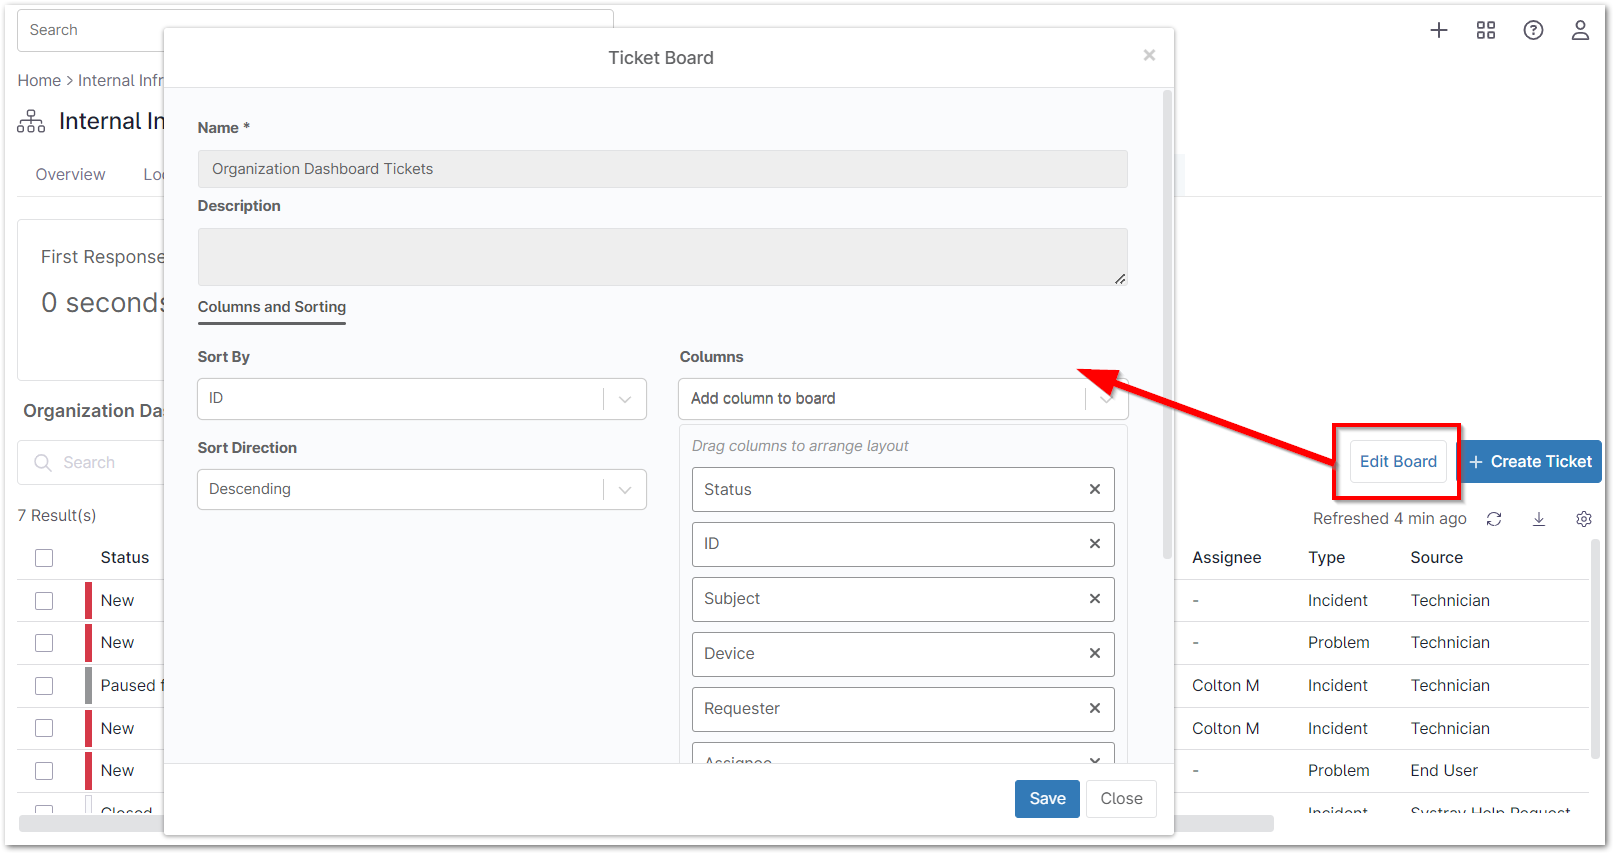The image size is (1614, 854).
Task: Select the Paused ticket row checkbox
Action: click(44, 686)
